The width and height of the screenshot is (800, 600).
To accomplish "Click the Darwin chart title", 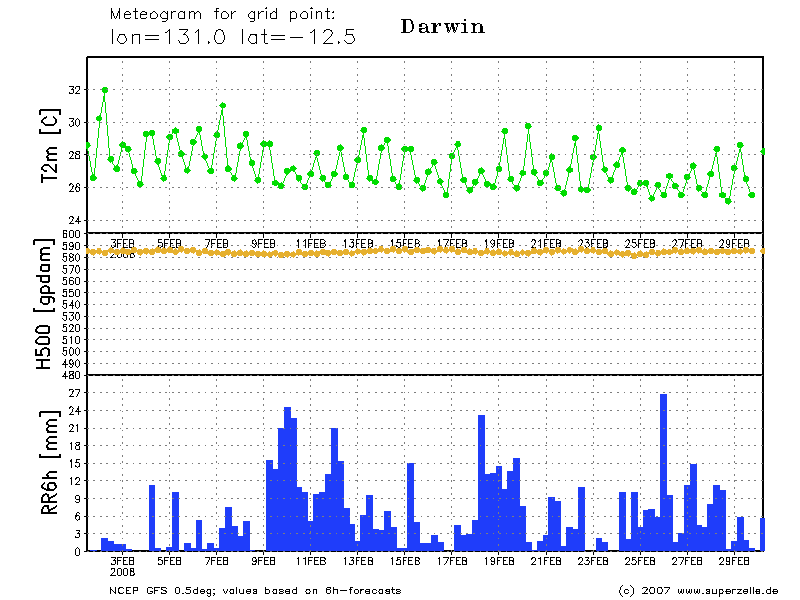I will click(x=442, y=27).
